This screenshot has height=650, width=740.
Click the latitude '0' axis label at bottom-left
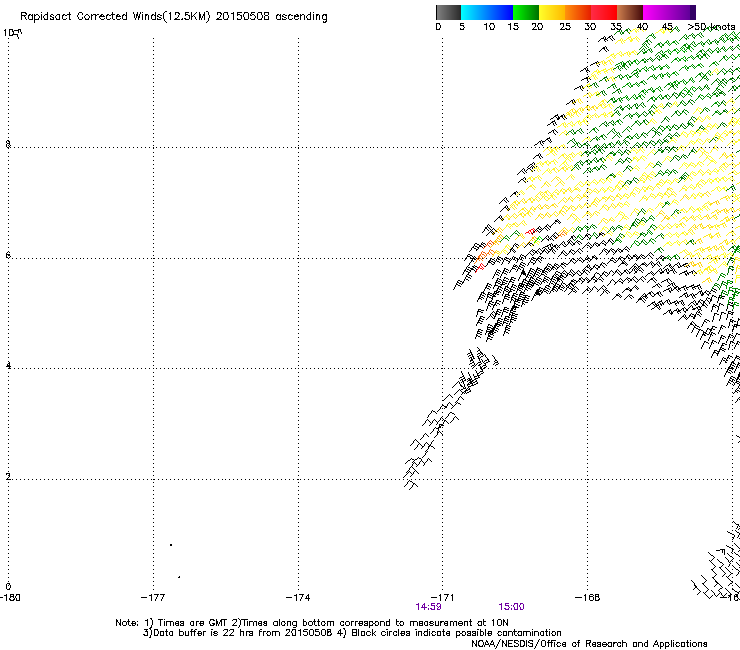pyautogui.click(x=8, y=587)
